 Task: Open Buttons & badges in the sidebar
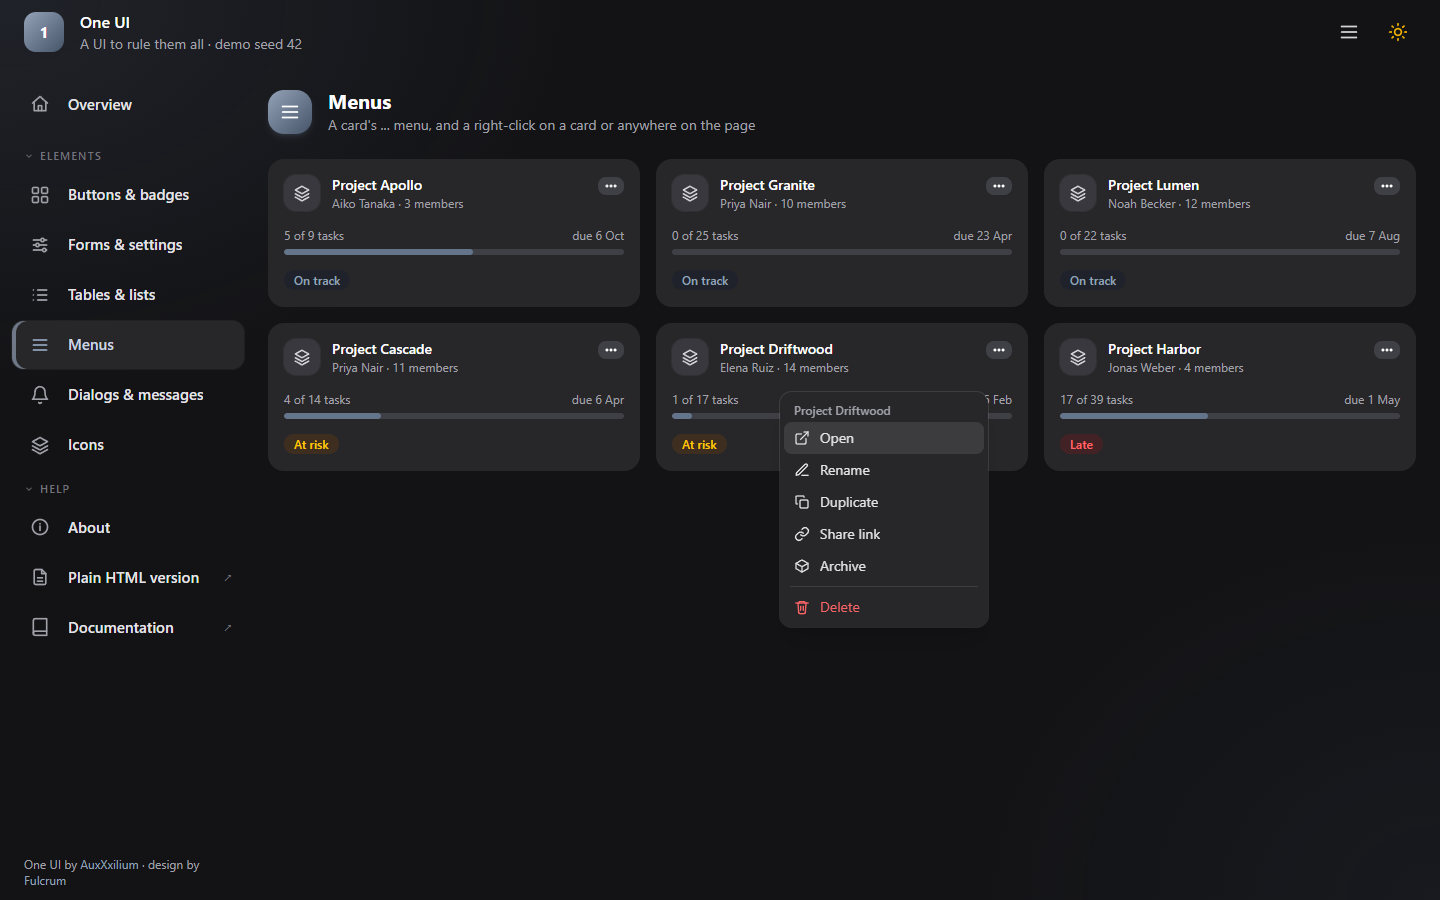(128, 195)
